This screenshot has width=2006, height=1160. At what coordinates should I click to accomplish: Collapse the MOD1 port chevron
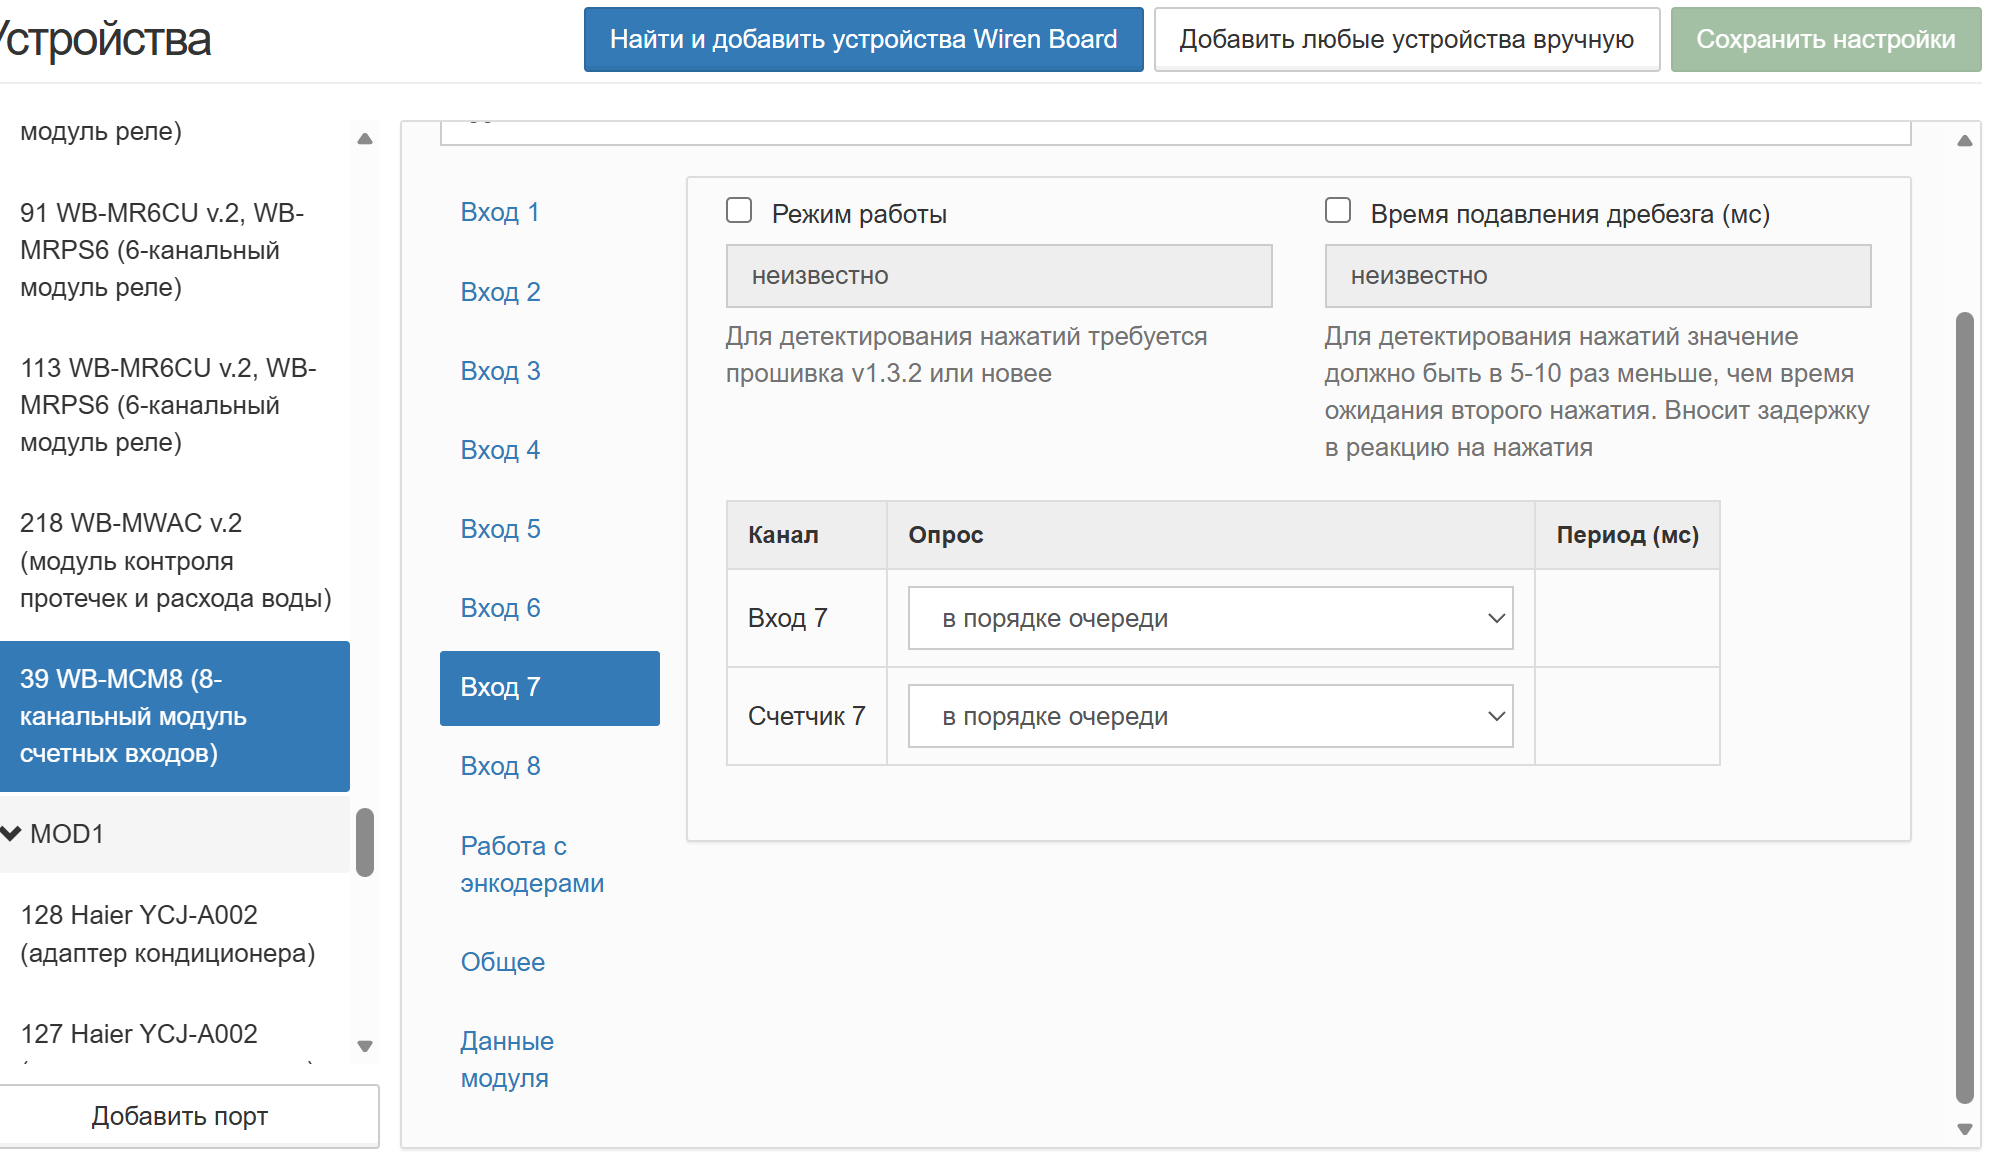[x=12, y=833]
